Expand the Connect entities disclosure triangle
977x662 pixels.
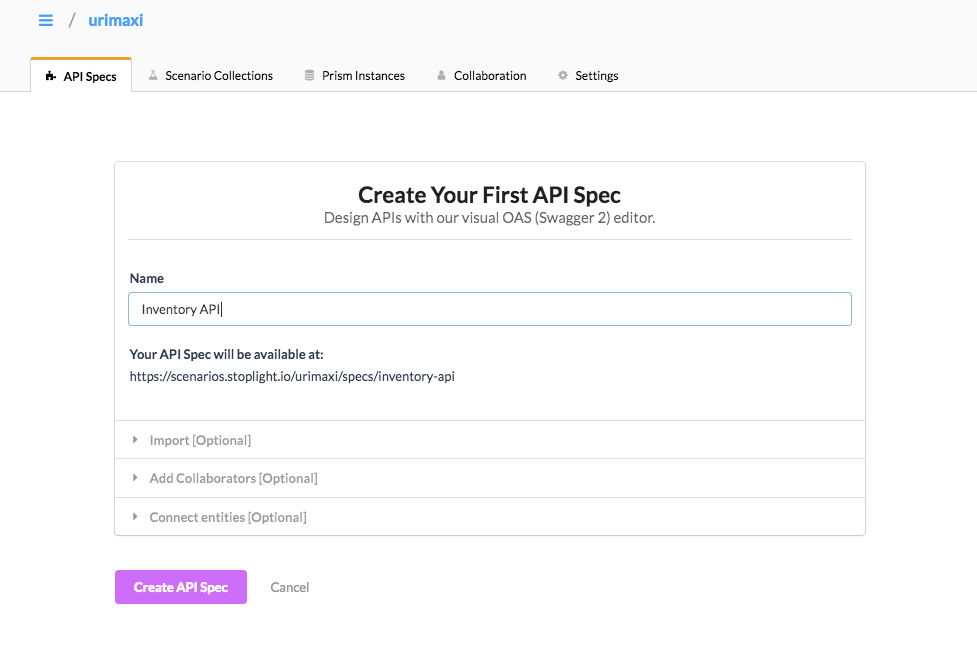(x=135, y=517)
